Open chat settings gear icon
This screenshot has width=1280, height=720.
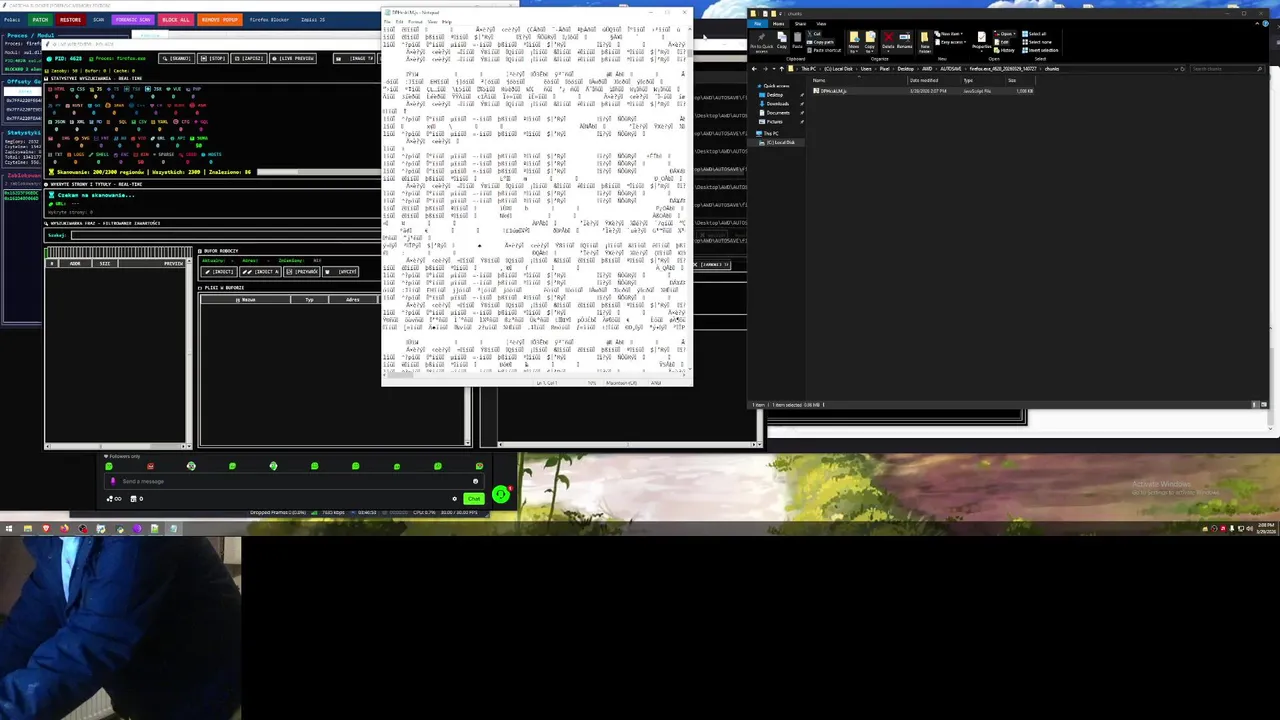[x=455, y=499]
